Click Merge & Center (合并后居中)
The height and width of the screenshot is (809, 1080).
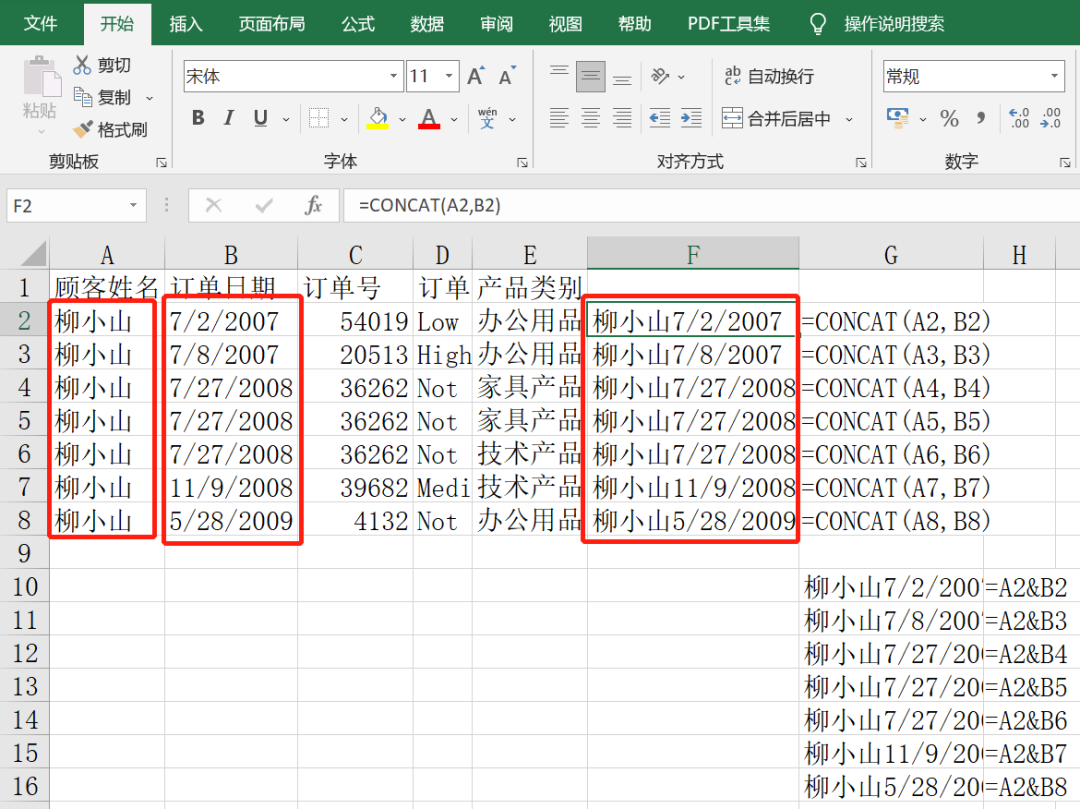click(776, 118)
